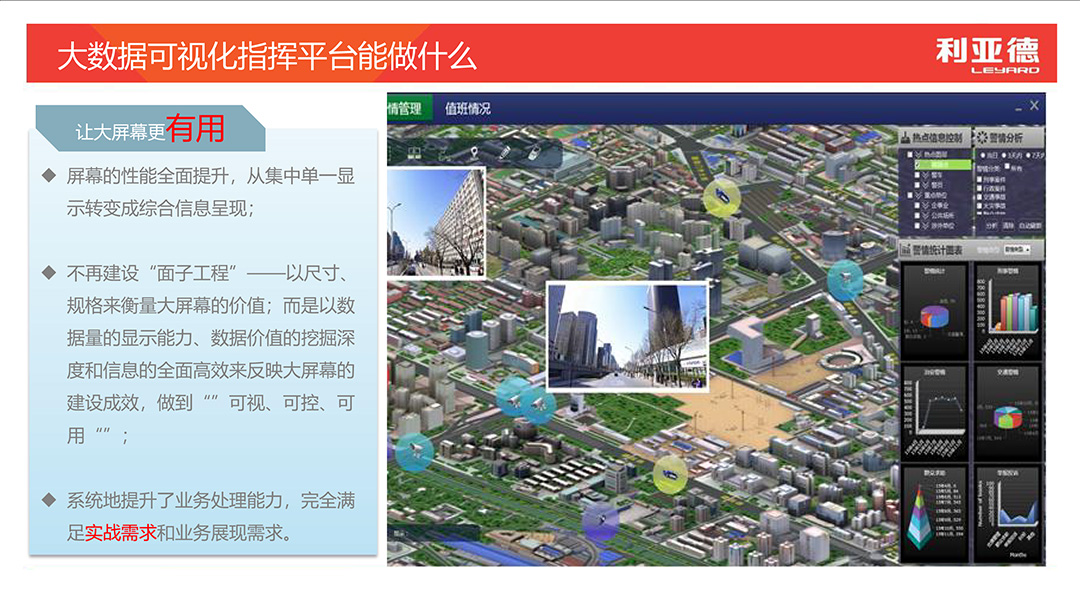The width and height of the screenshot is (1080, 608).
Task: Select the monitor capture icon on the toolbar
Action: (x=415, y=153)
